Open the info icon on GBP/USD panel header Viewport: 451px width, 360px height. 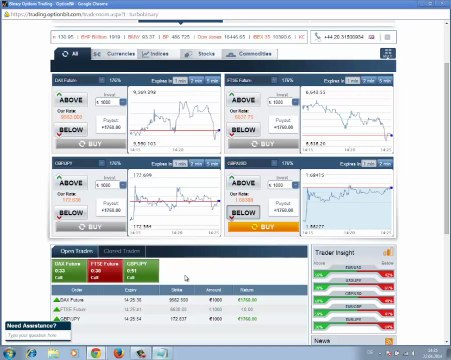(274, 163)
